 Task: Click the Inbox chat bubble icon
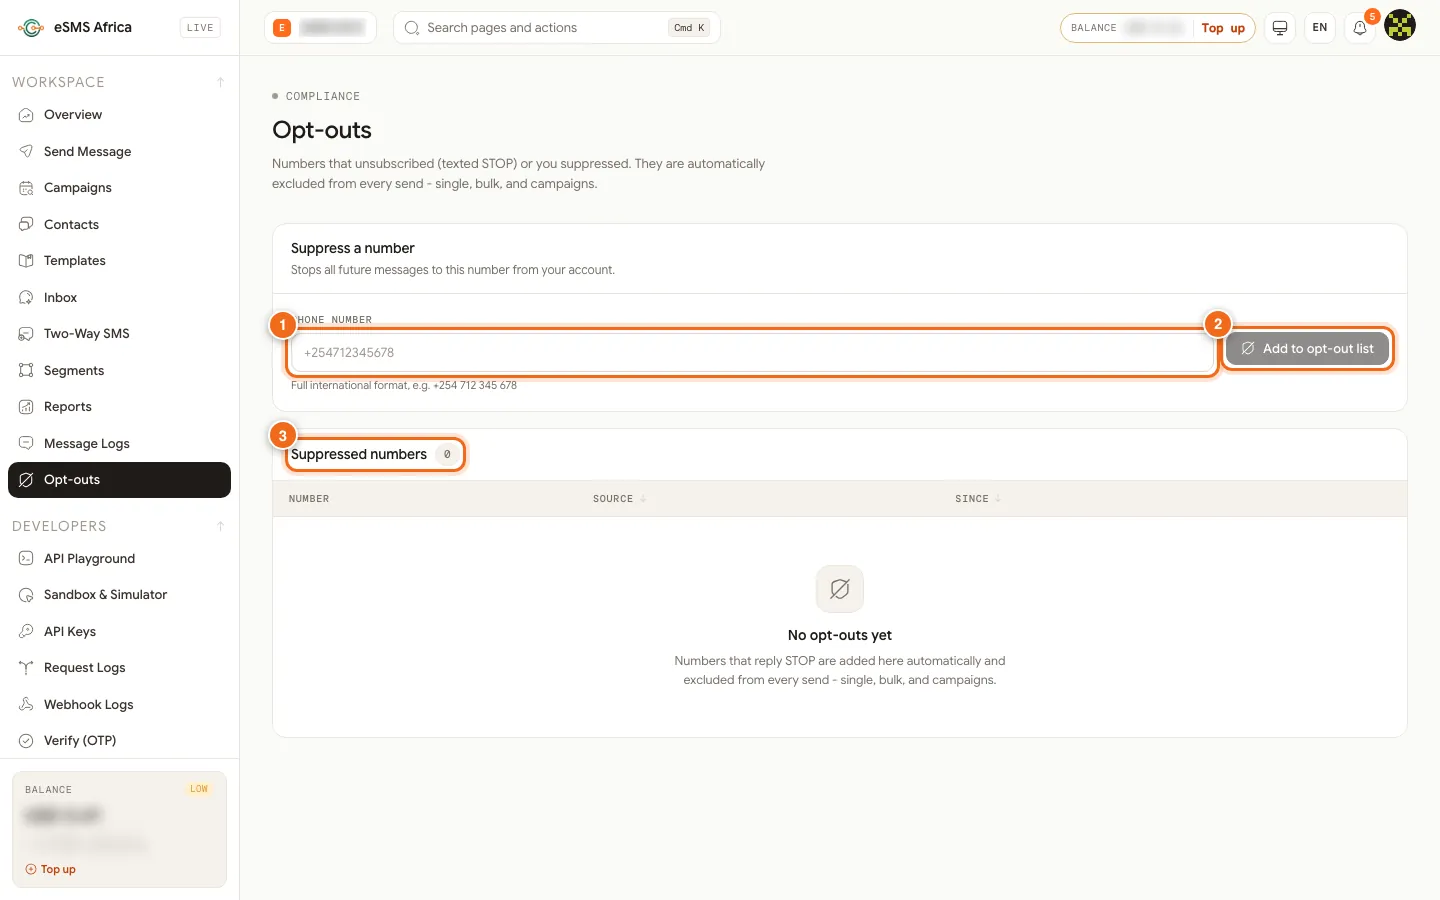click(26, 297)
